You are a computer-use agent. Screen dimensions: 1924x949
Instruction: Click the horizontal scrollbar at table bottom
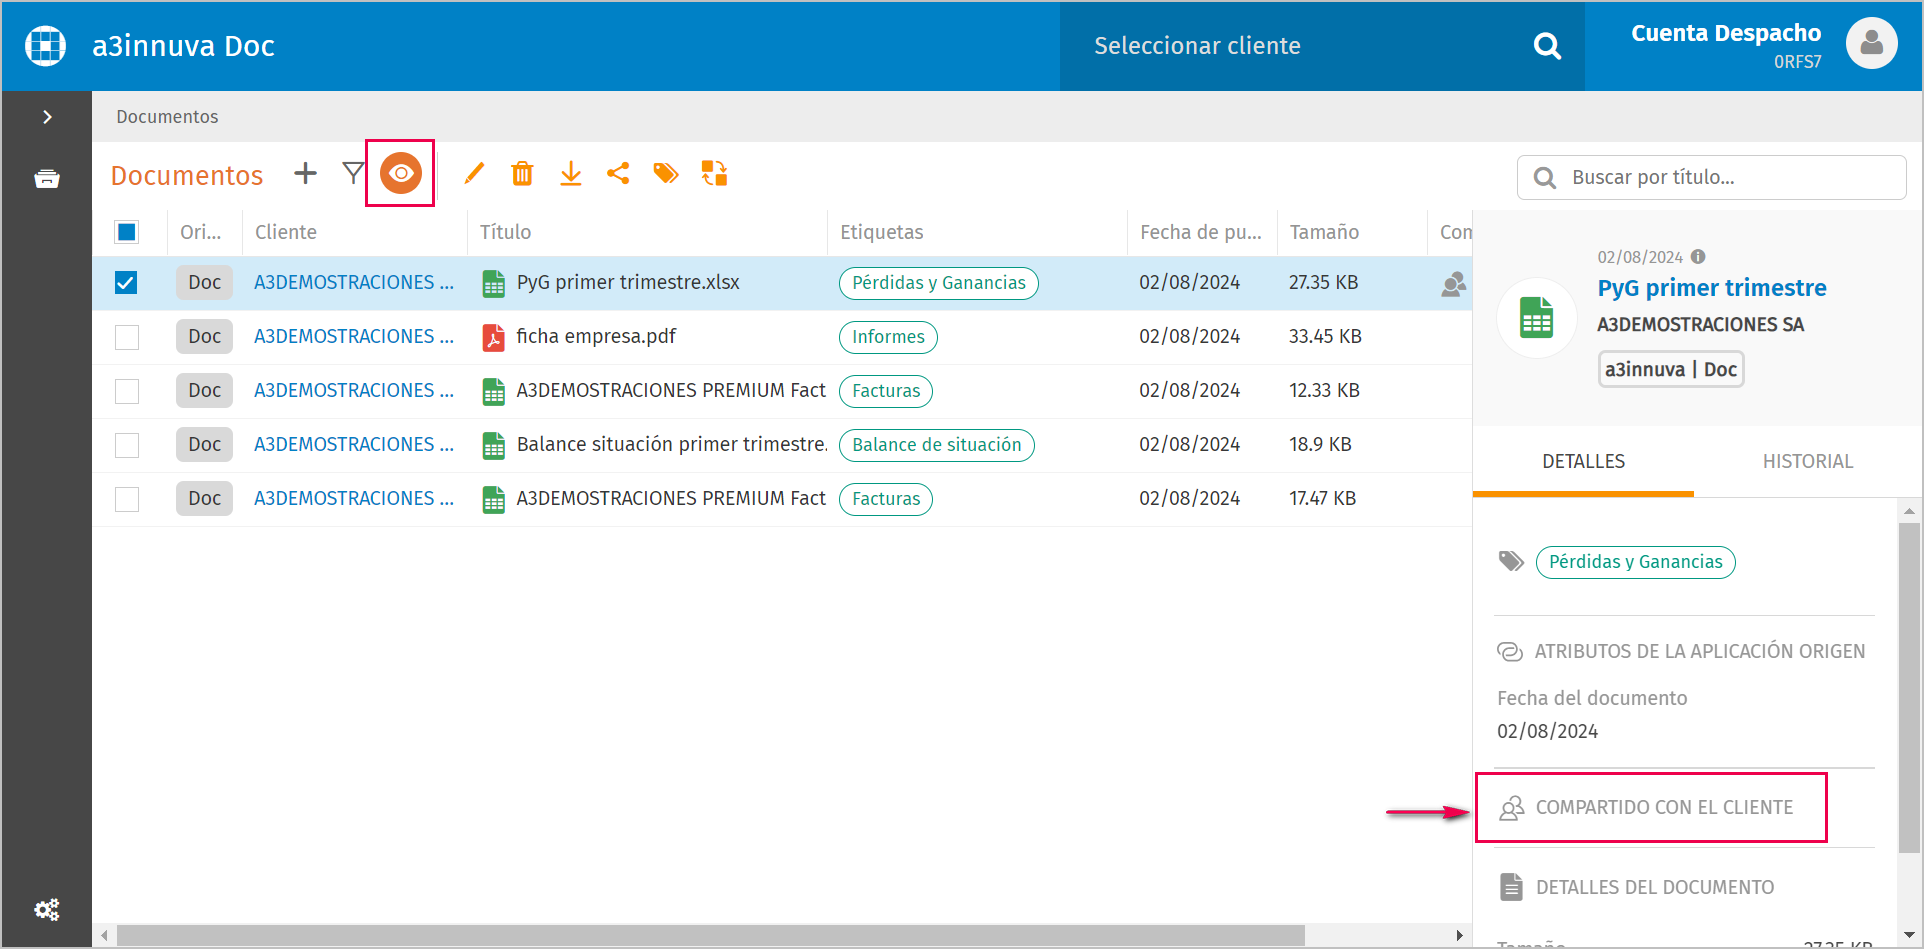(710, 935)
